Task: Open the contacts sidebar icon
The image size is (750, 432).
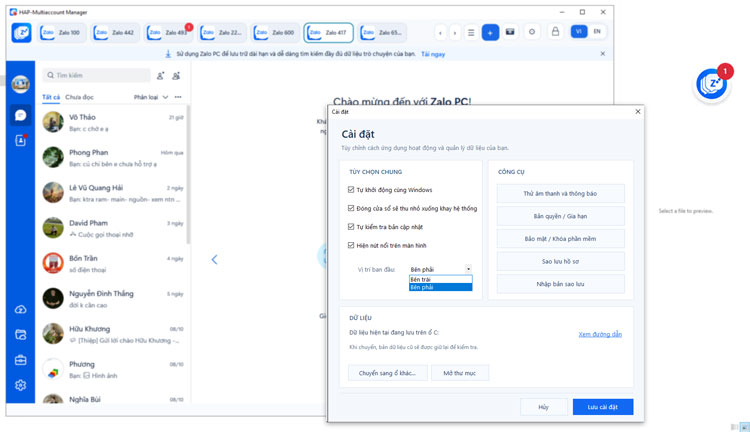Action: [20, 140]
